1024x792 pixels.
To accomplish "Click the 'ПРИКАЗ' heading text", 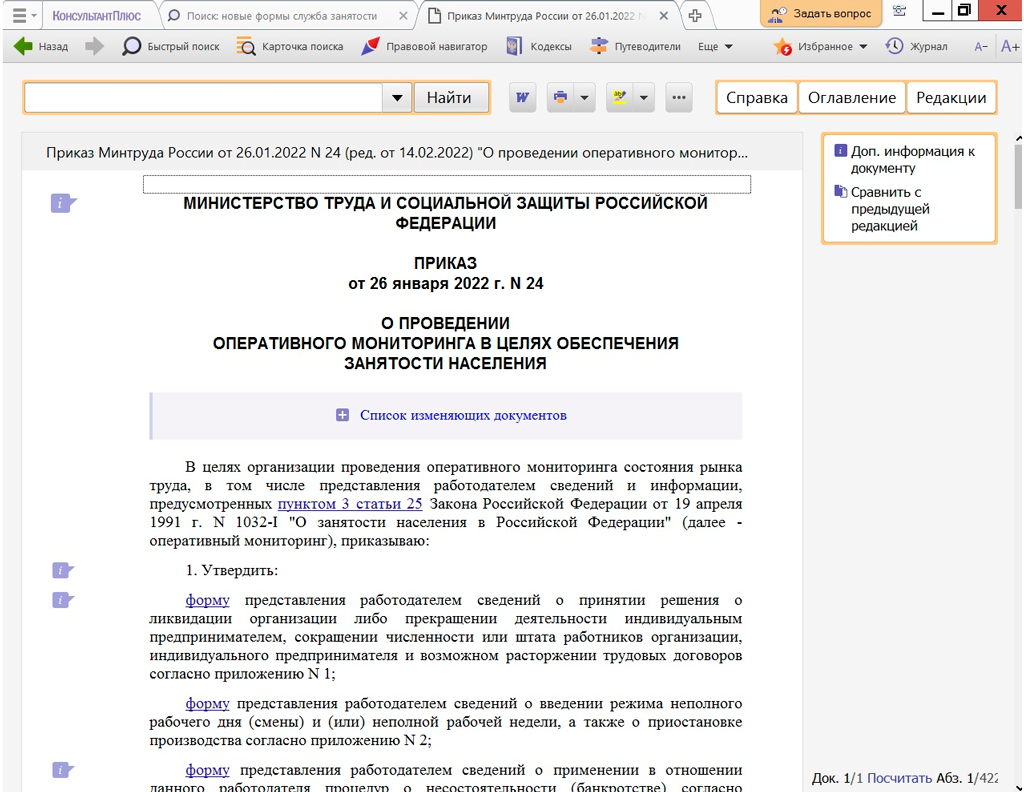I will [445, 263].
